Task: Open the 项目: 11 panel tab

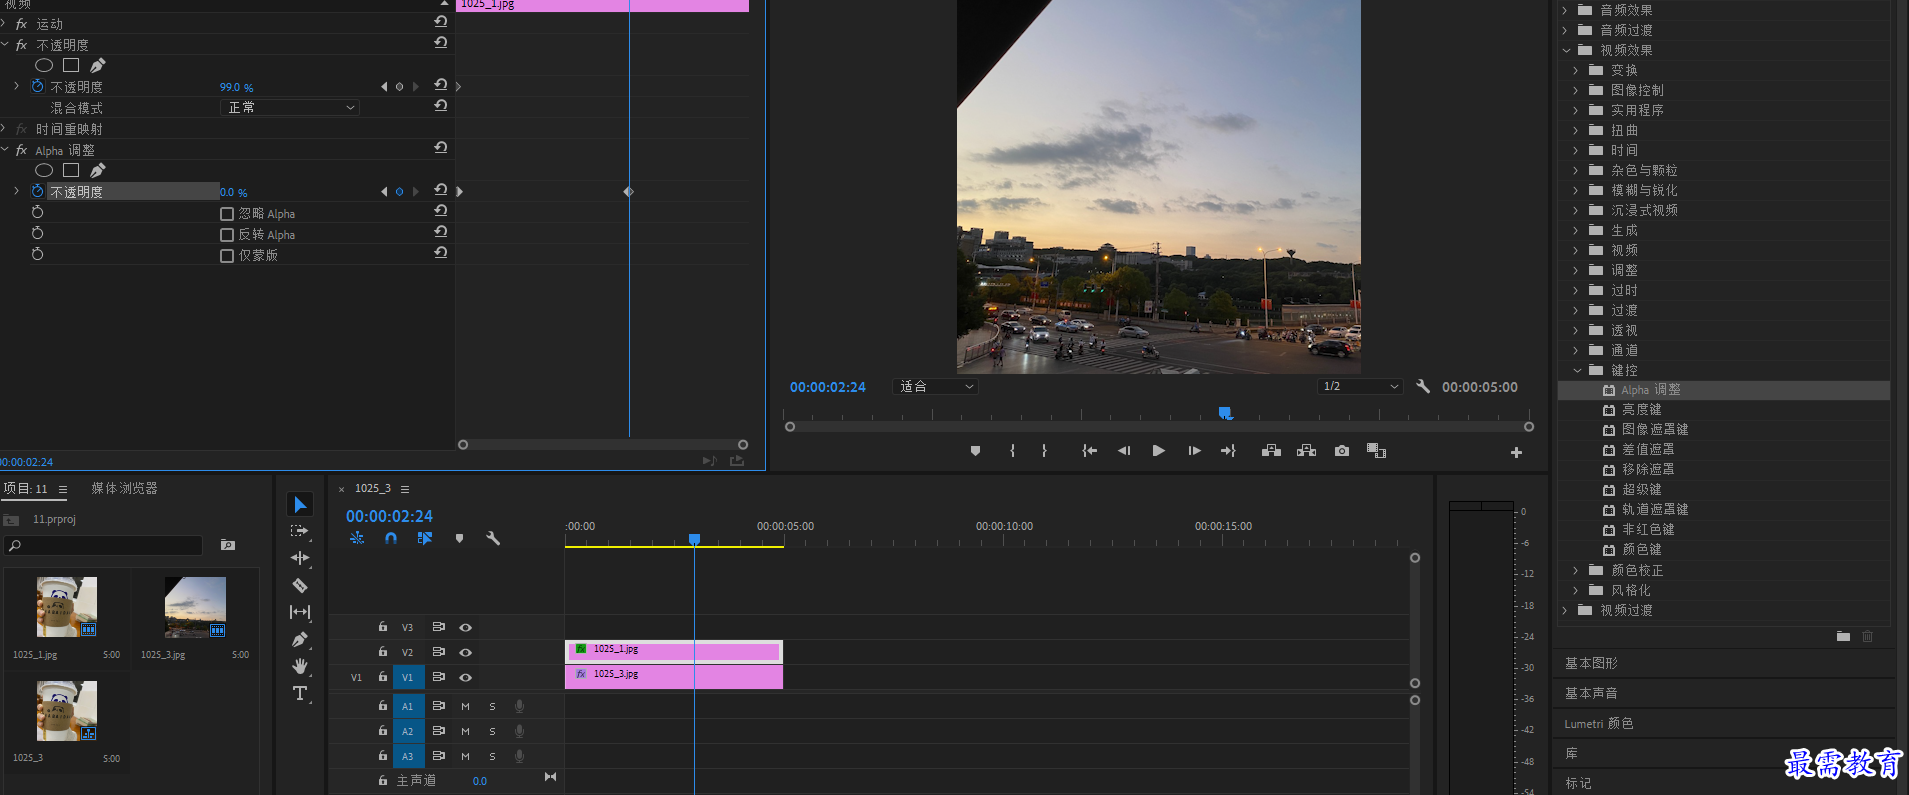Action: point(25,489)
